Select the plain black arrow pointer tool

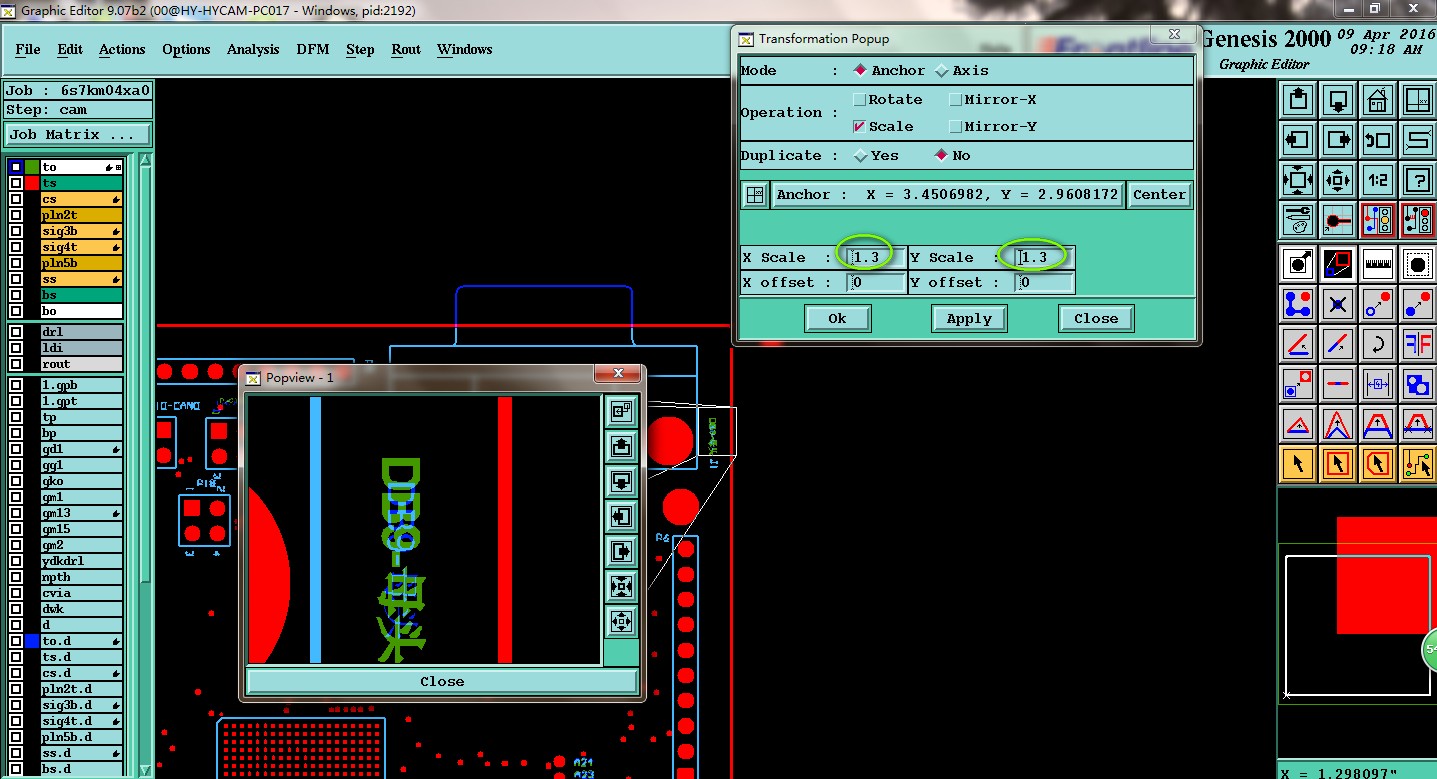[1298, 464]
